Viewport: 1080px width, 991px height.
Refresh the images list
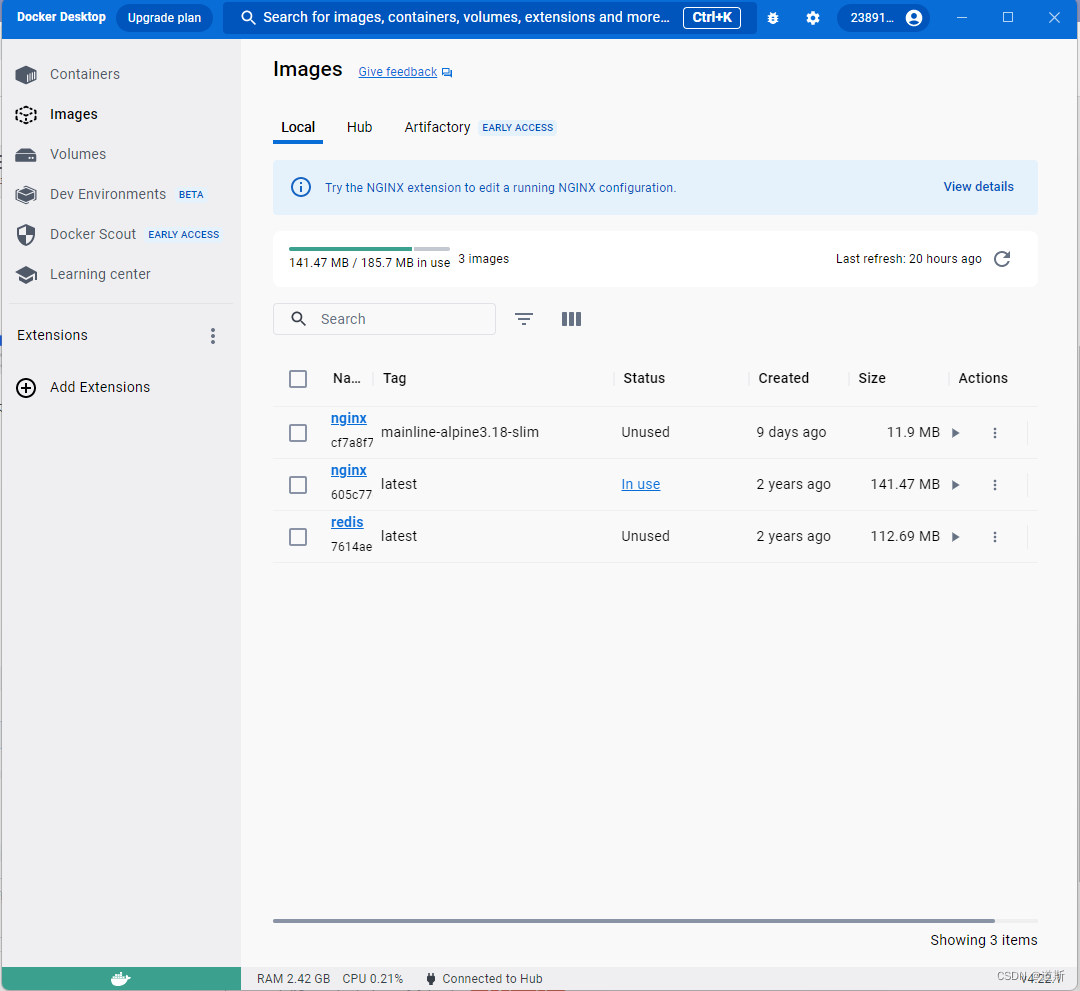1002,259
